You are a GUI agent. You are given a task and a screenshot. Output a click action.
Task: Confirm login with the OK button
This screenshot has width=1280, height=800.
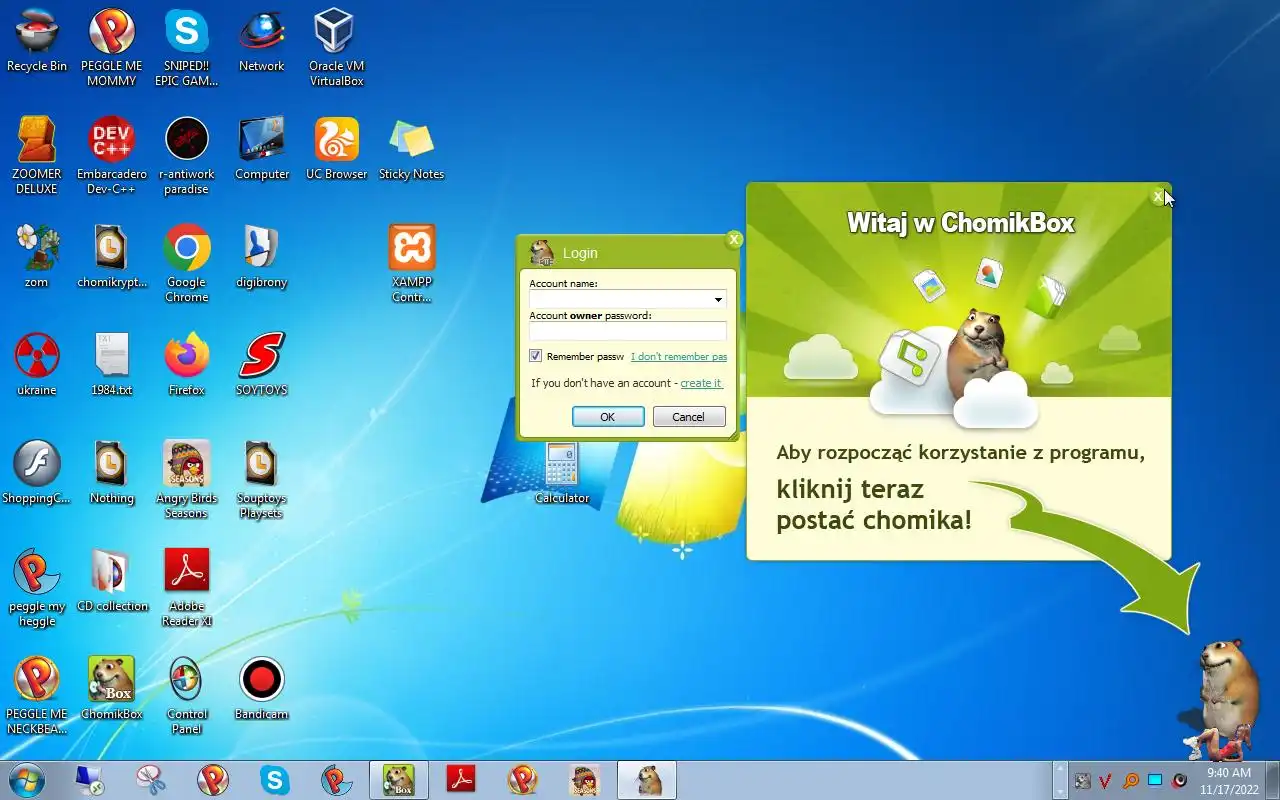(608, 417)
